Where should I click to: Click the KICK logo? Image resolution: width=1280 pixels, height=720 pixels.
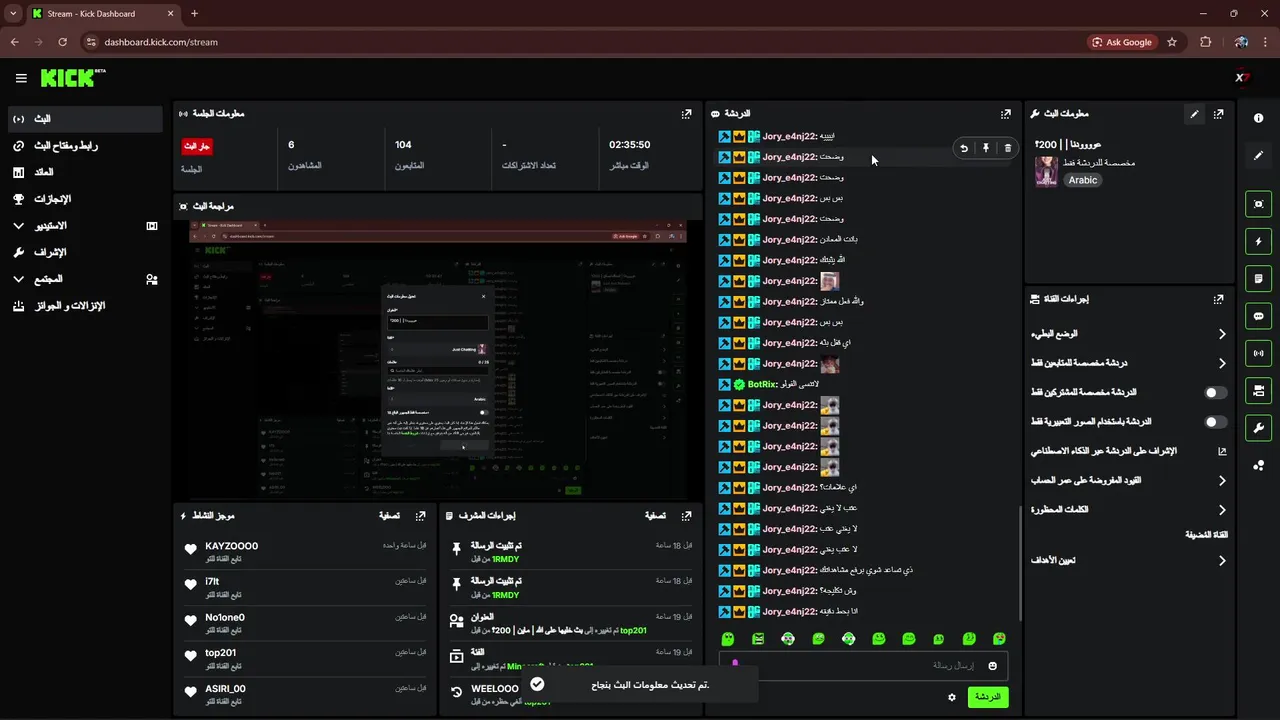tap(73, 78)
